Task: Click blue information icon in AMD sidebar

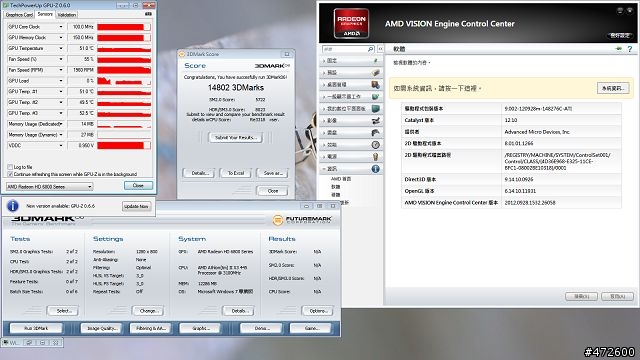Action: [376, 169]
